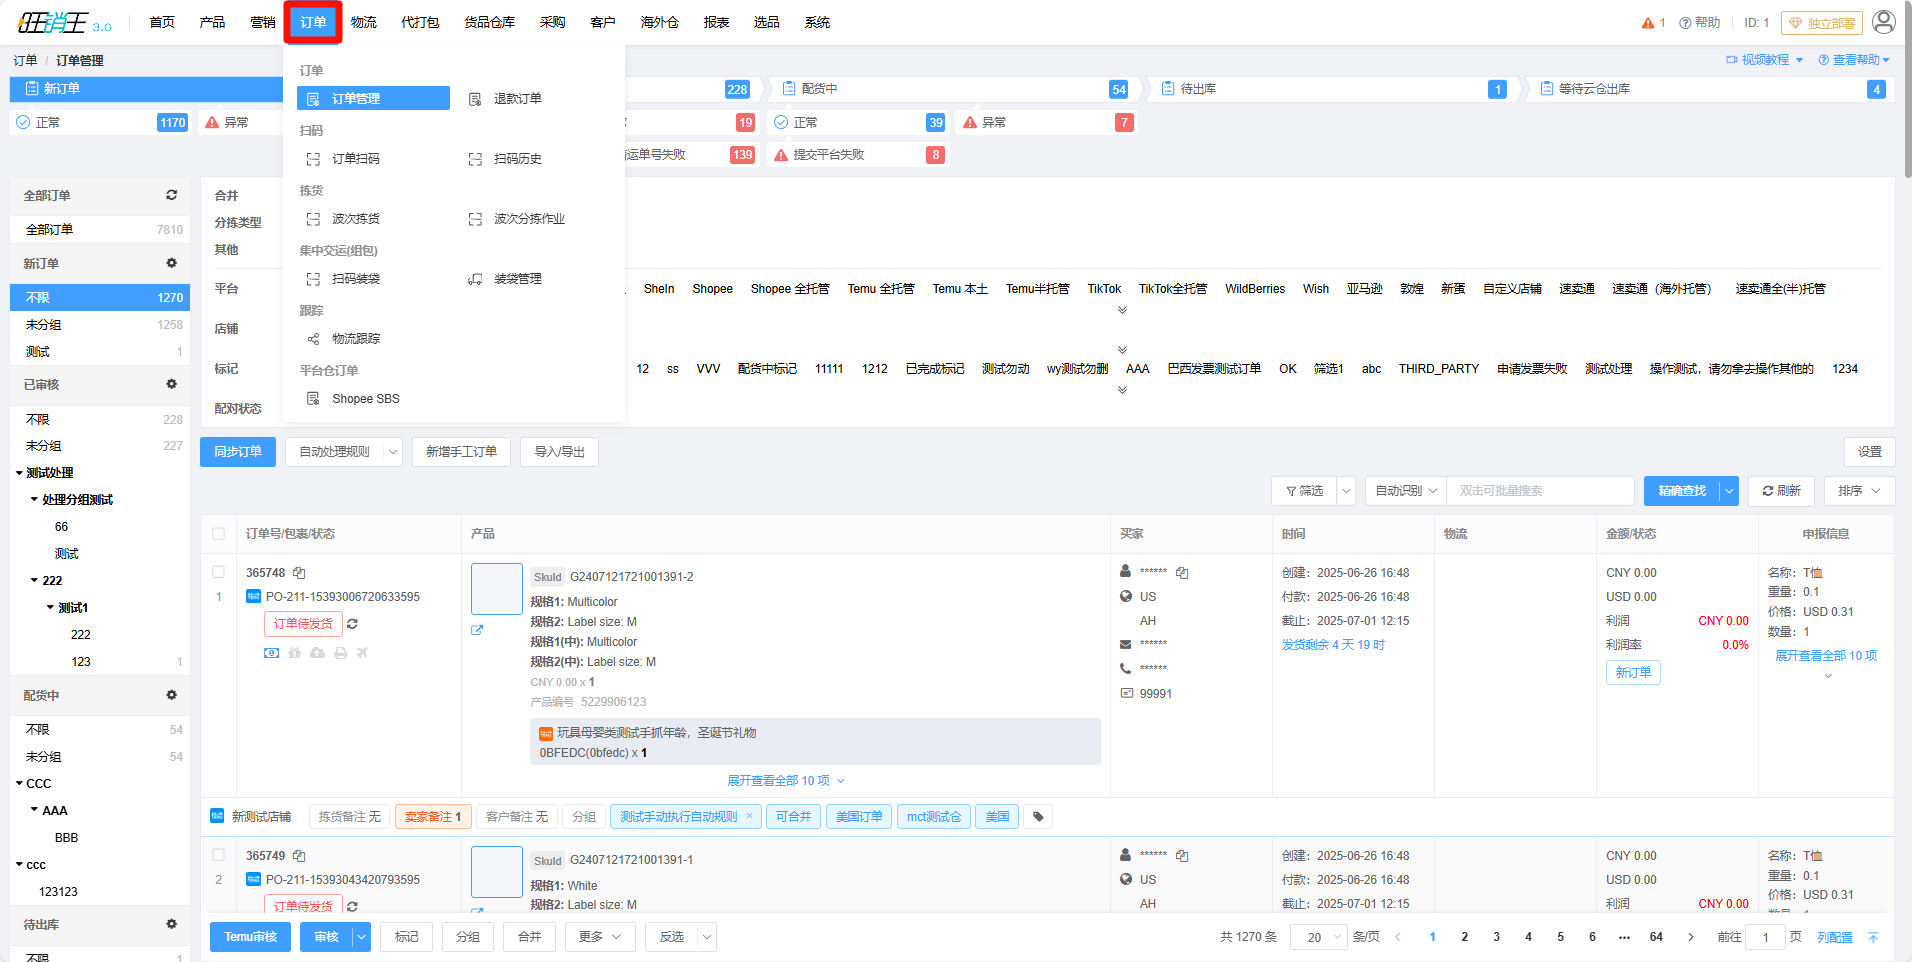Click the airplane shipping icon under order 365748
The height and width of the screenshot is (962, 1912).
point(362,653)
